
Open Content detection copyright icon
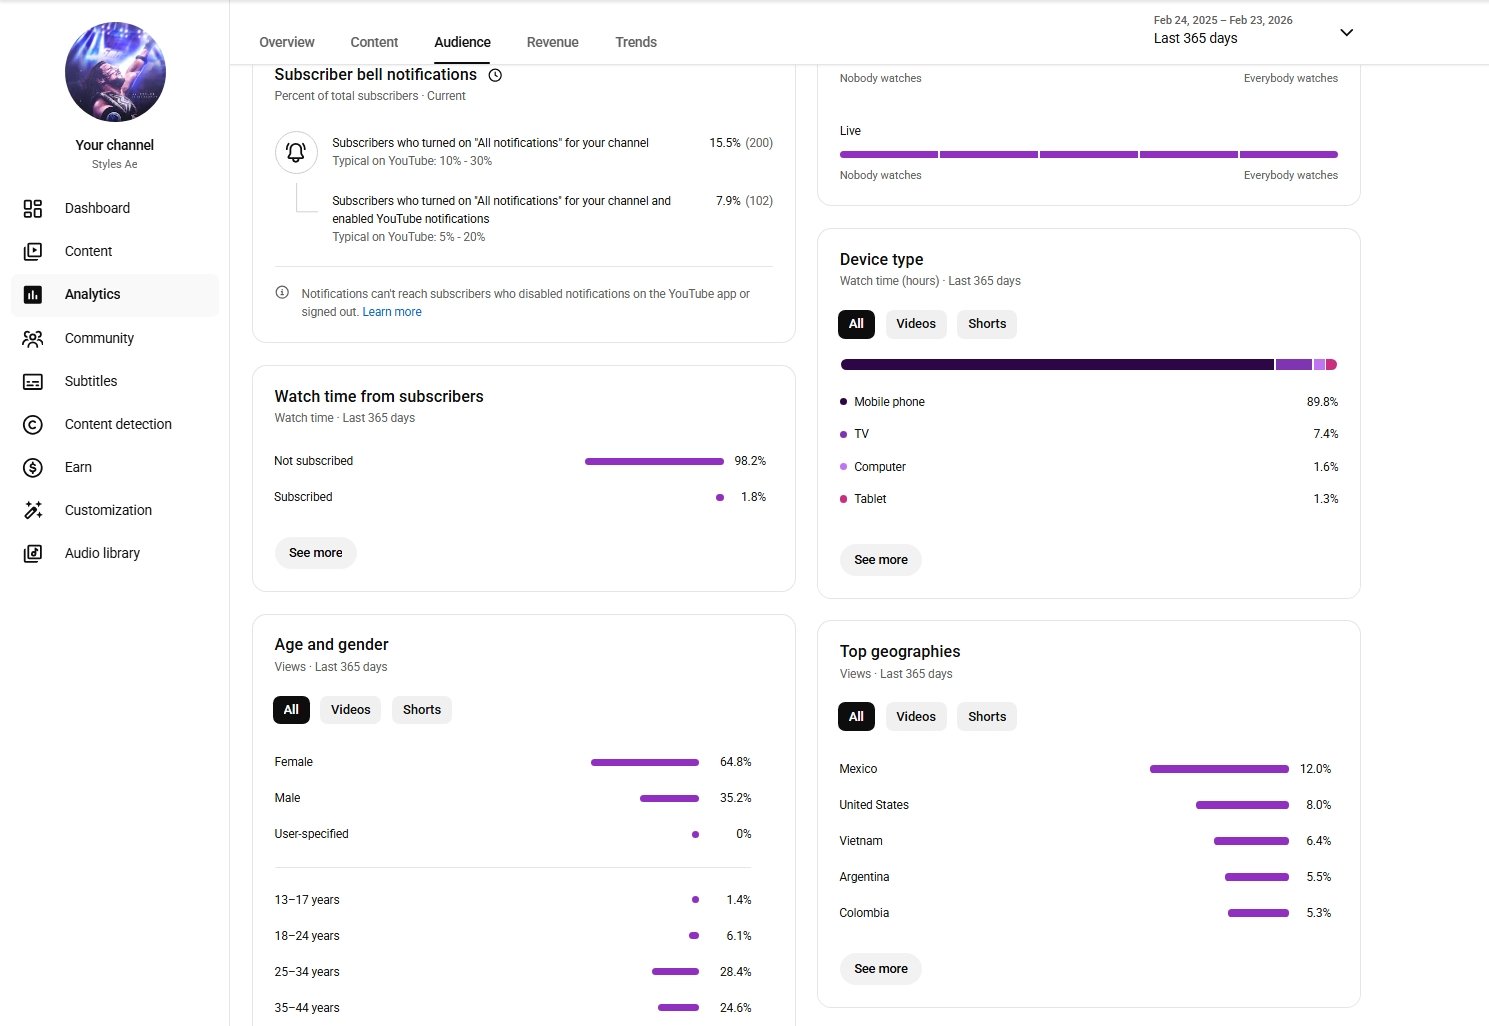click(x=33, y=425)
